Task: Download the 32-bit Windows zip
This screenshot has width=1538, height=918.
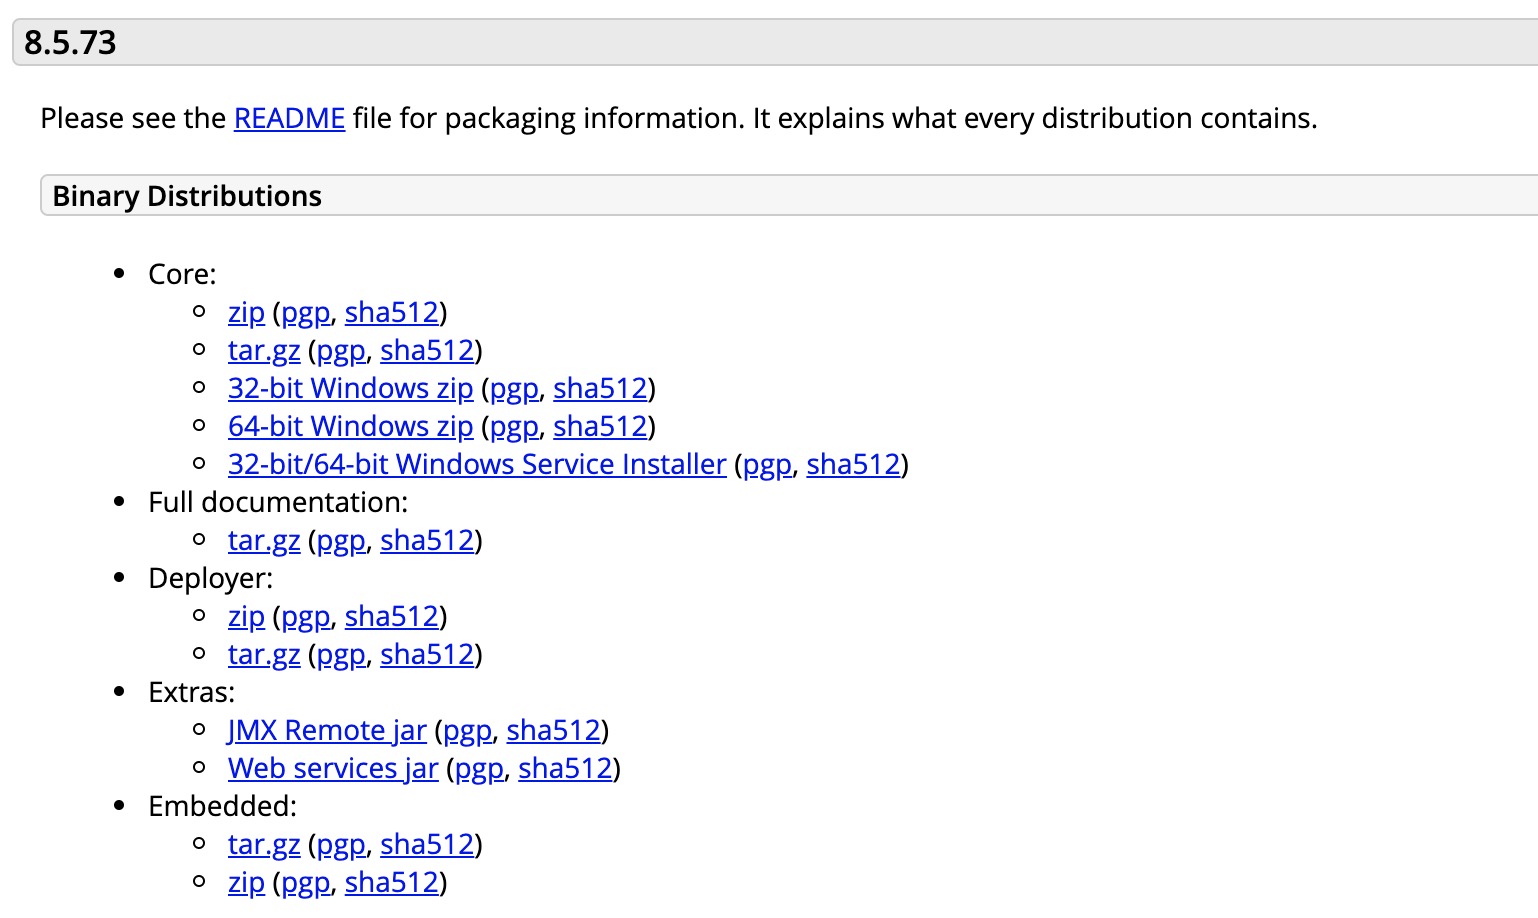Action: point(351,388)
